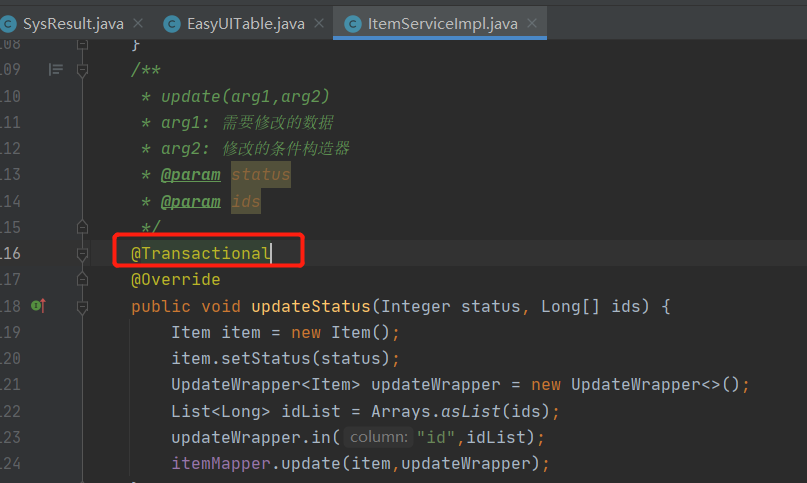
Task: Click the 'Integer status' parameter
Action: (451, 306)
